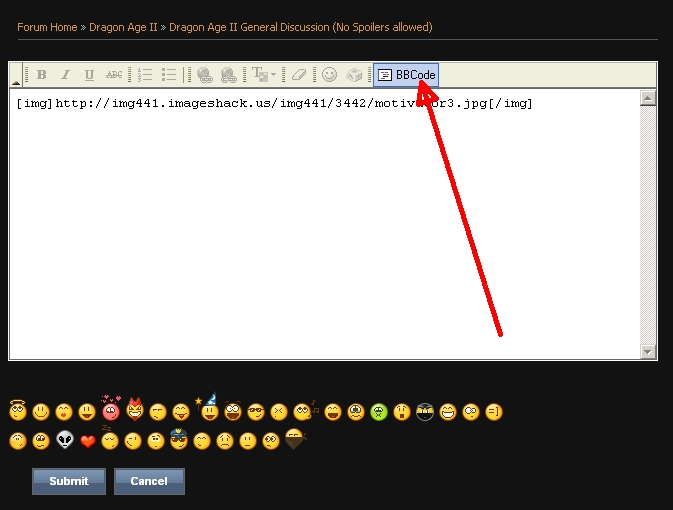This screenshot has height=510, width=673.
Task: Cancel the post
Action: 149,481
